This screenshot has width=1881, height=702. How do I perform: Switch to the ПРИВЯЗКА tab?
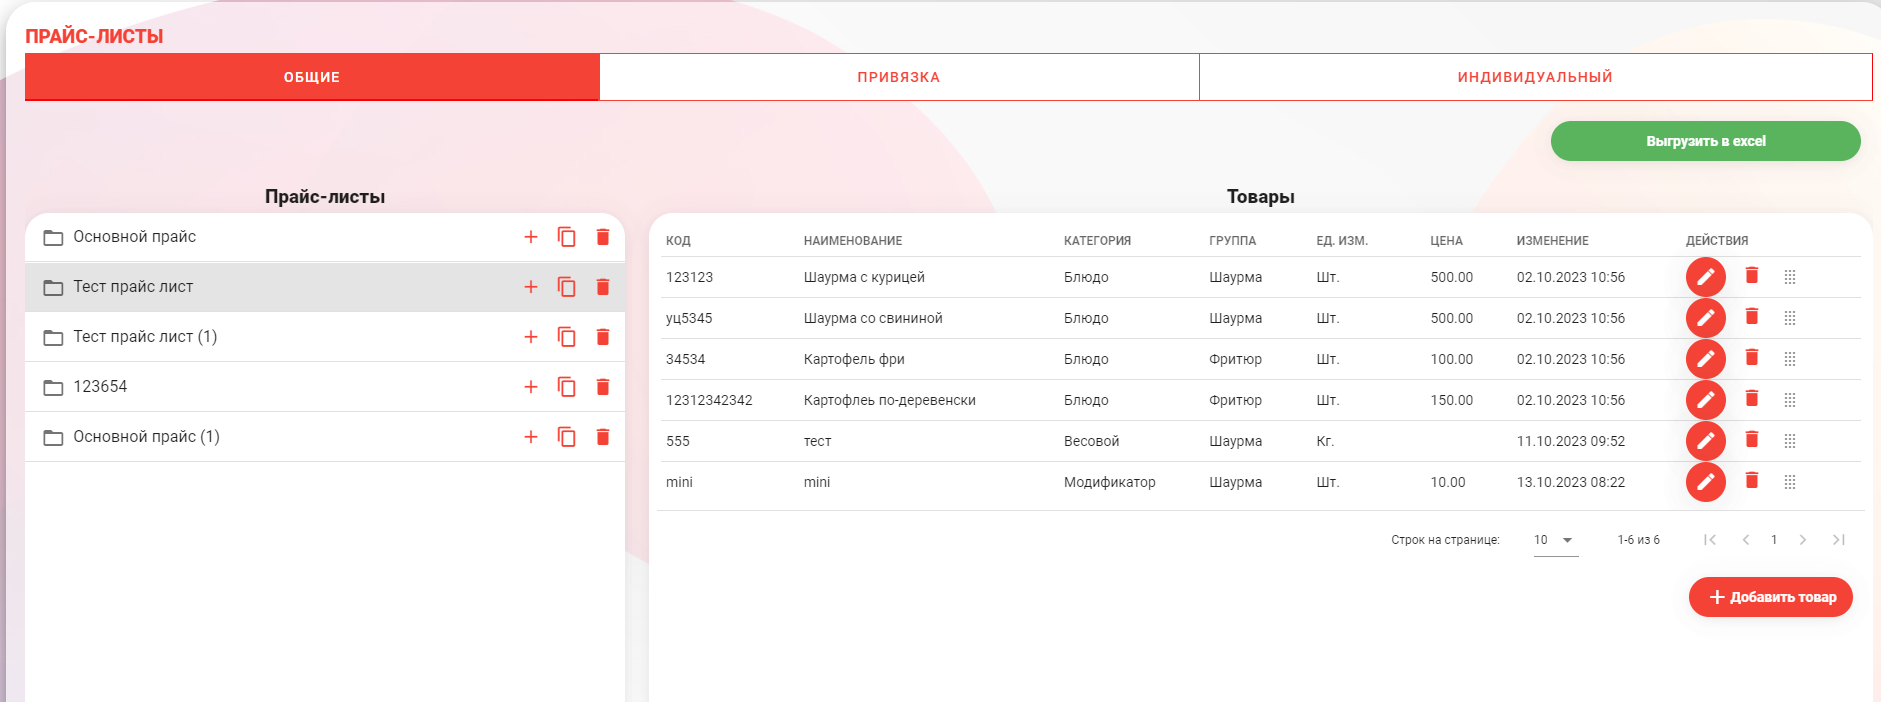[899, 77]
